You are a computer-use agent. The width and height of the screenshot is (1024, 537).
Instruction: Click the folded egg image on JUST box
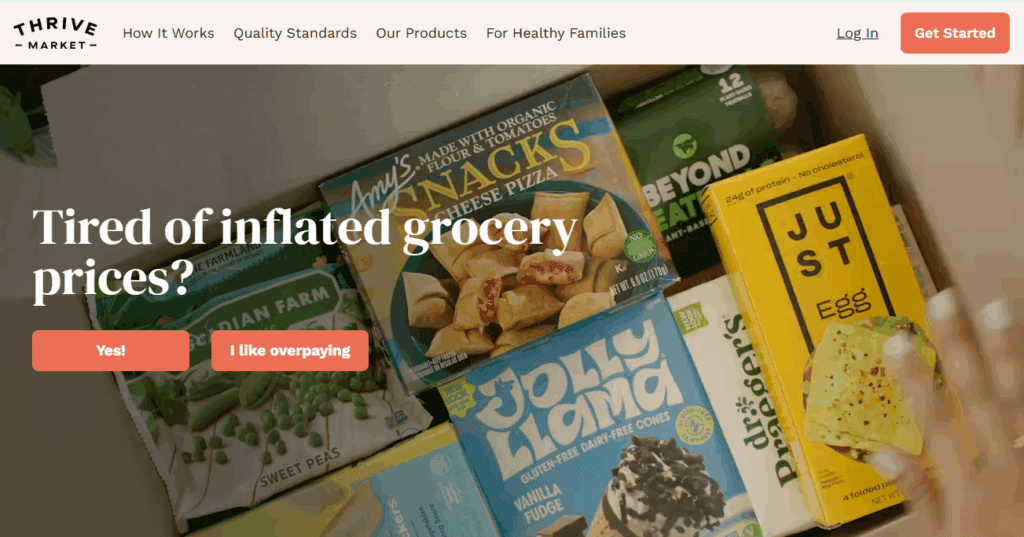click(862, 385)
